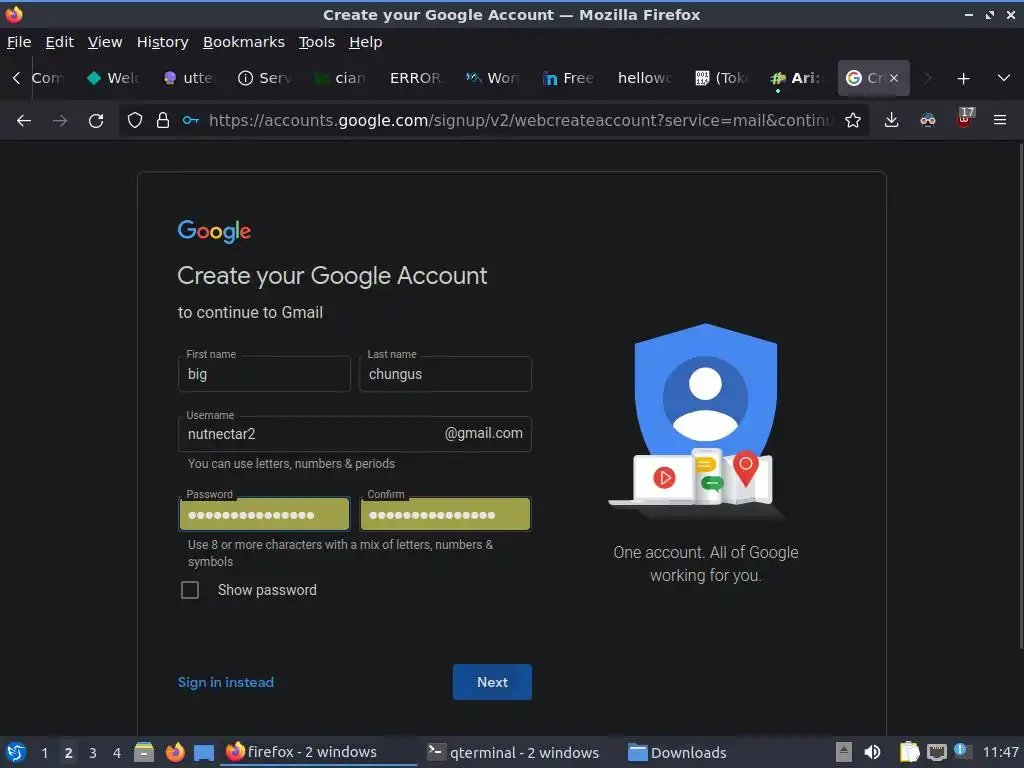1024x768 pixels.
Task: Open the network tray icon
Action: tap(936, 752)
